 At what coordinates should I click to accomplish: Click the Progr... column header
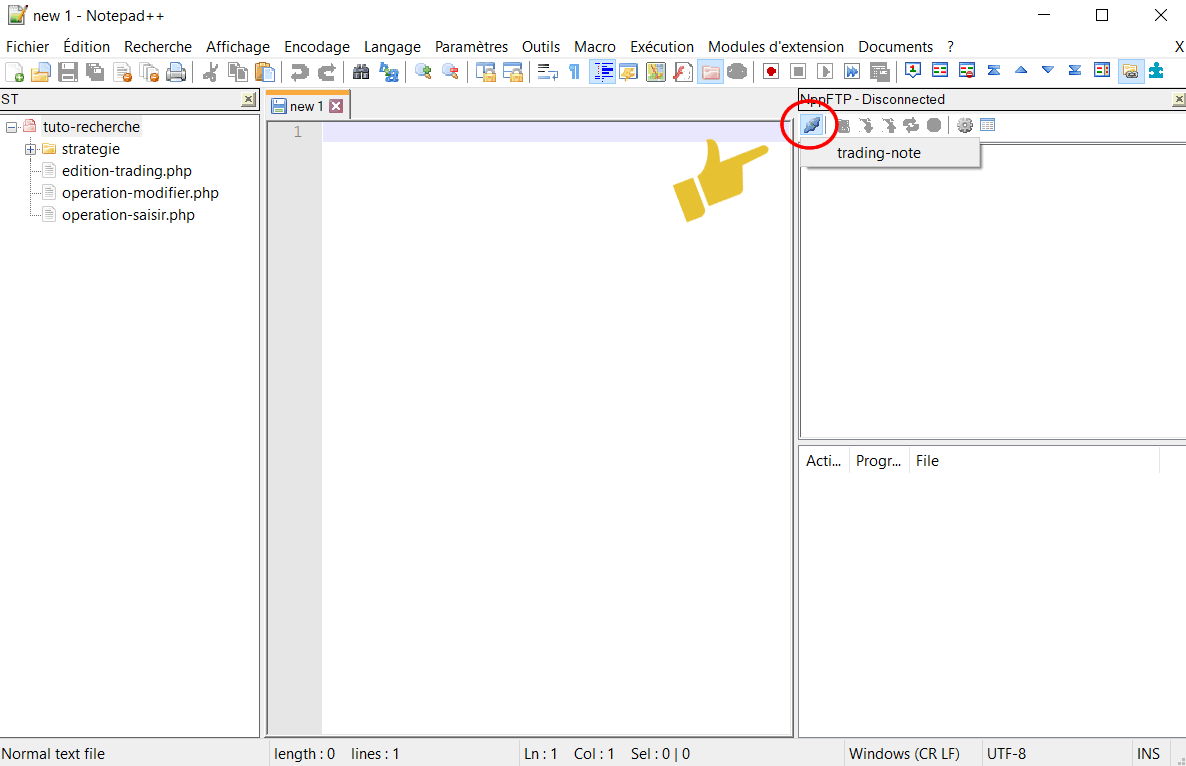coord(878,461)
